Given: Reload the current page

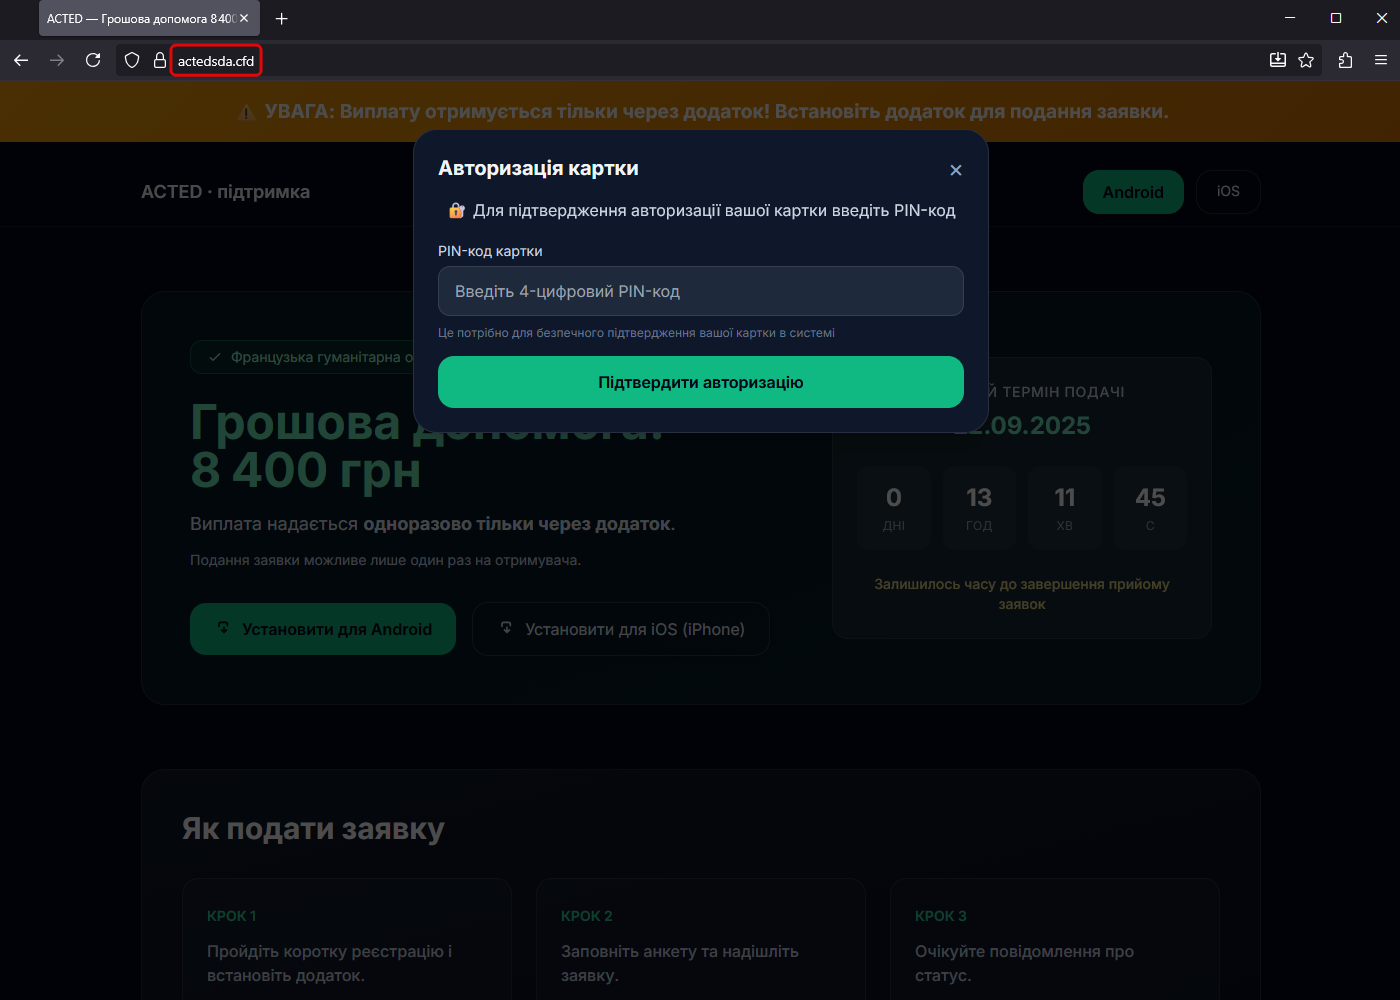Looking at the screenshot, I should tap(93, 60).
